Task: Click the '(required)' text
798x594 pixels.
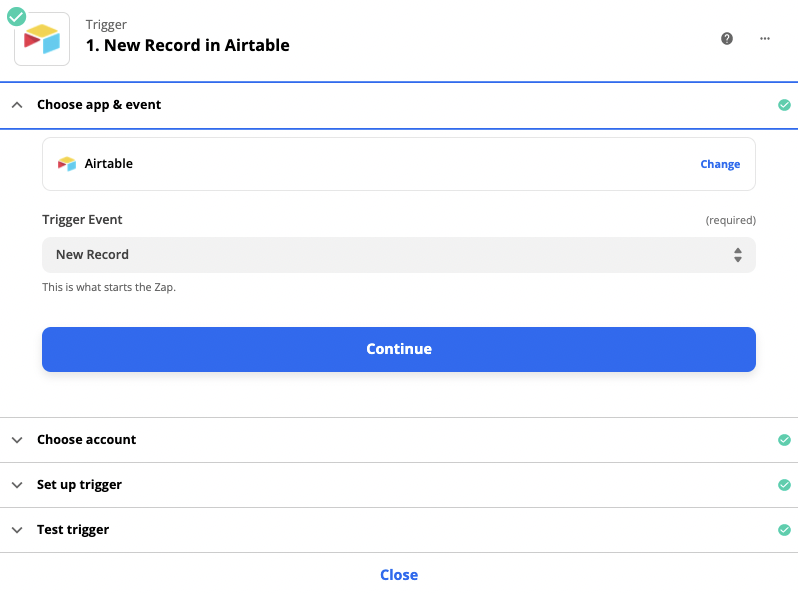Action: point(730,220)
